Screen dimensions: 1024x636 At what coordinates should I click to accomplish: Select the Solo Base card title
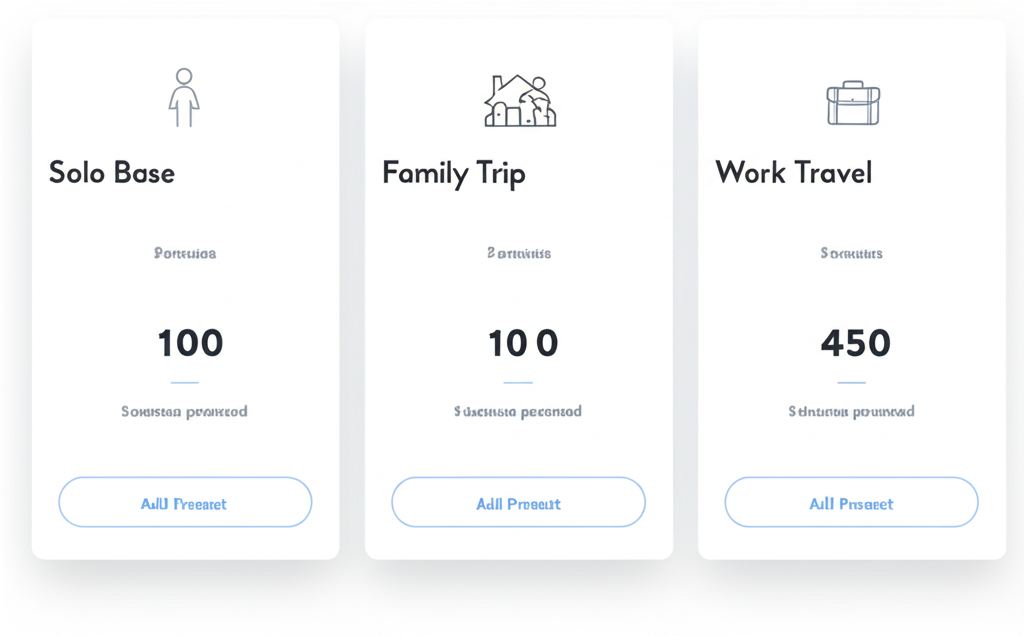pyautogui.click(x=112, y=173)
